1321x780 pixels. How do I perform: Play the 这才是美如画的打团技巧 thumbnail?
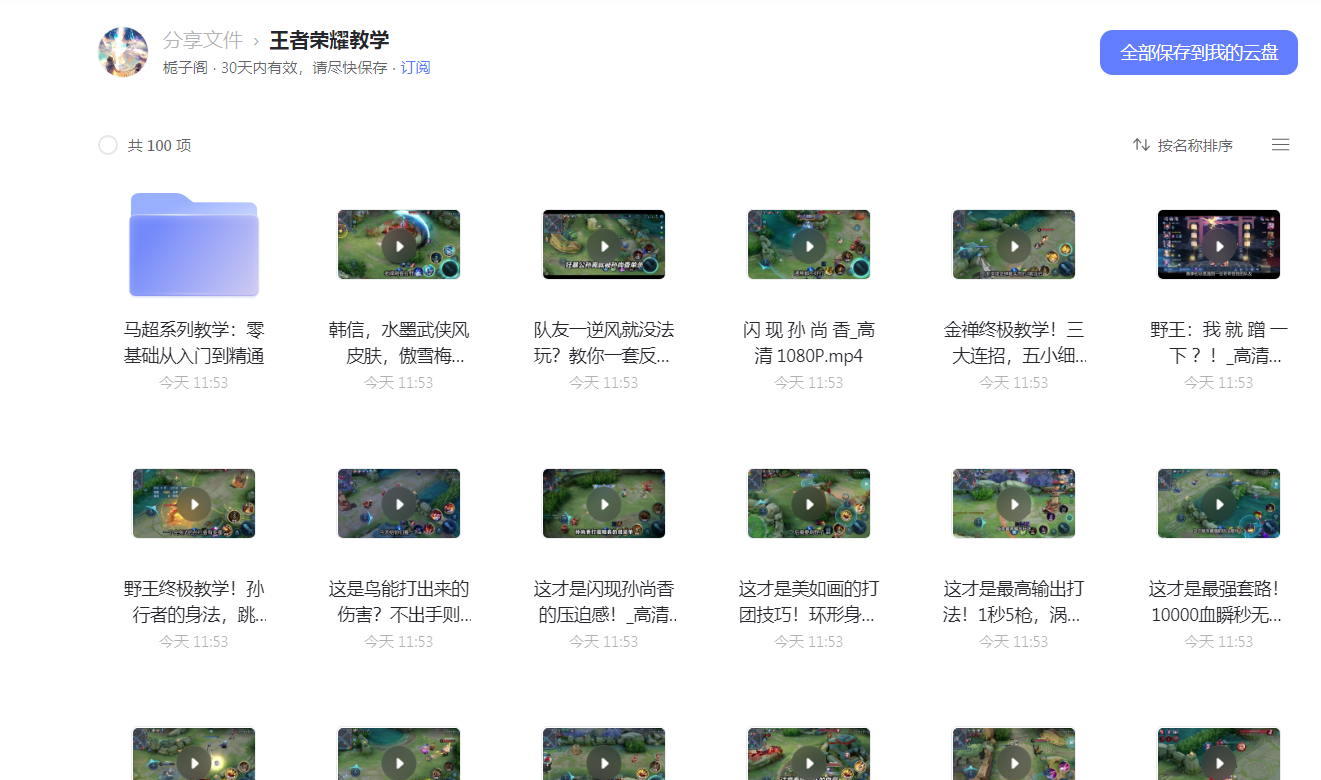point(809,504)
